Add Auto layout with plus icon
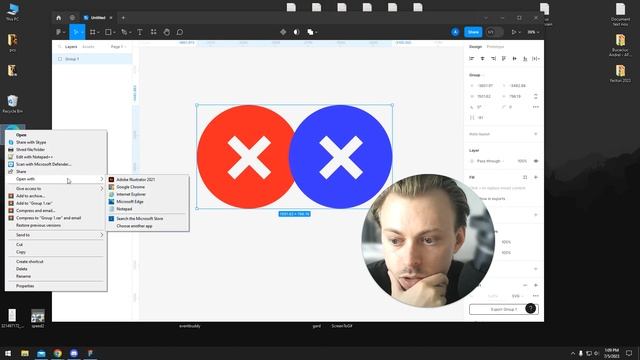Image resolution: width=640 pixels, height=360 pixels. (x=536, y=134)
